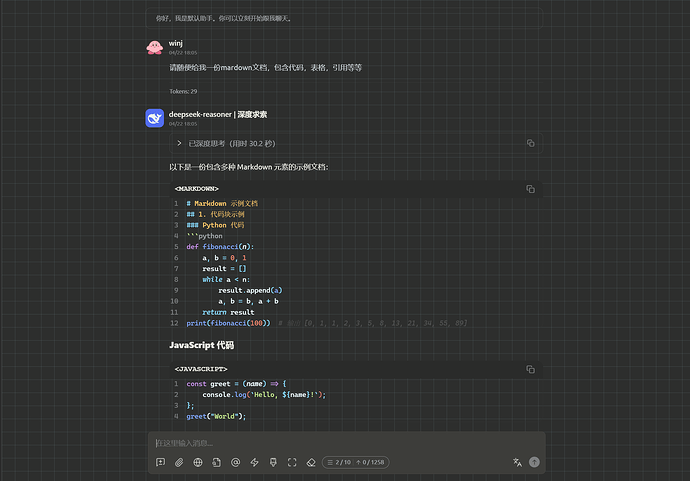Image resolution: width=690 pixels, height=481 pixels.
Task: Click the deepseek-reasoner model avatar
Action: coord(155,118)
